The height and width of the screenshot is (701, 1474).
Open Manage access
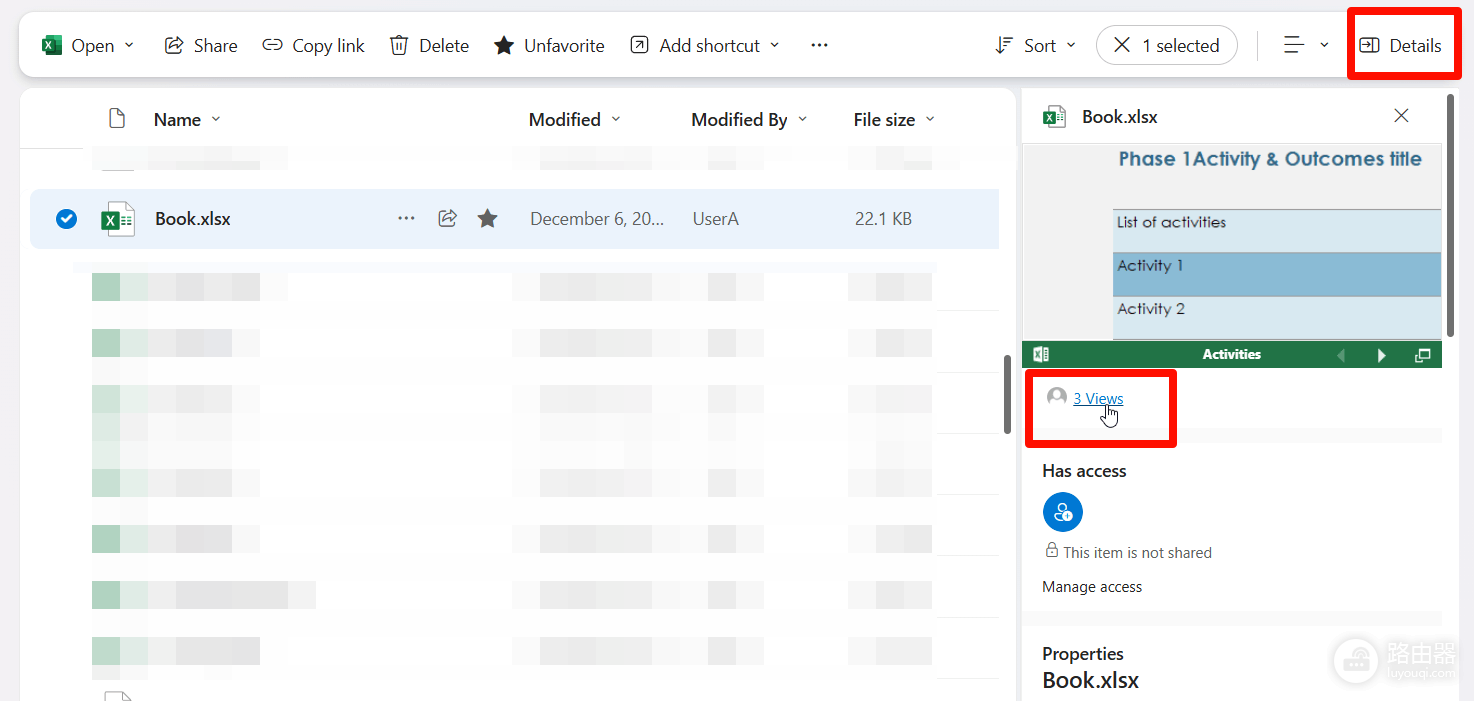pos(1092,587)
